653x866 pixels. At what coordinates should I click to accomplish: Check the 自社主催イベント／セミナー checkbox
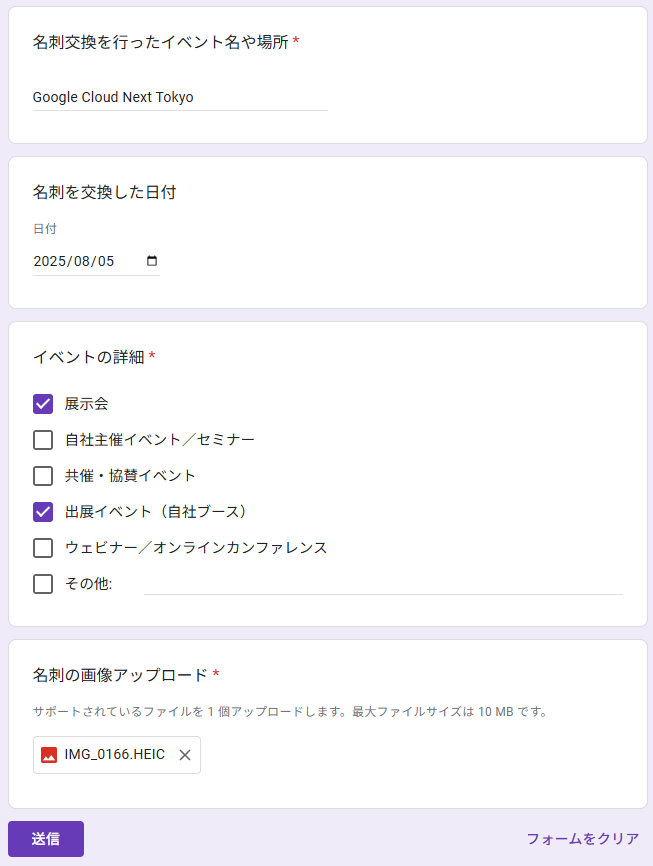click(x=43, y=440)
